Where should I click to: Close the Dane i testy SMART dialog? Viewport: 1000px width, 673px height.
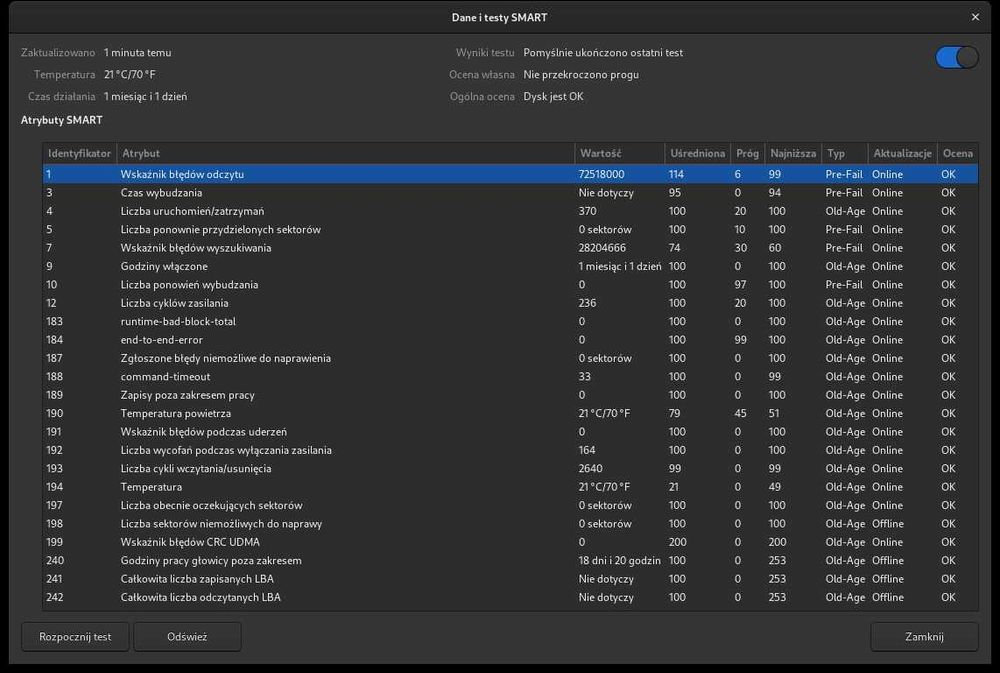tap(975, 17)
